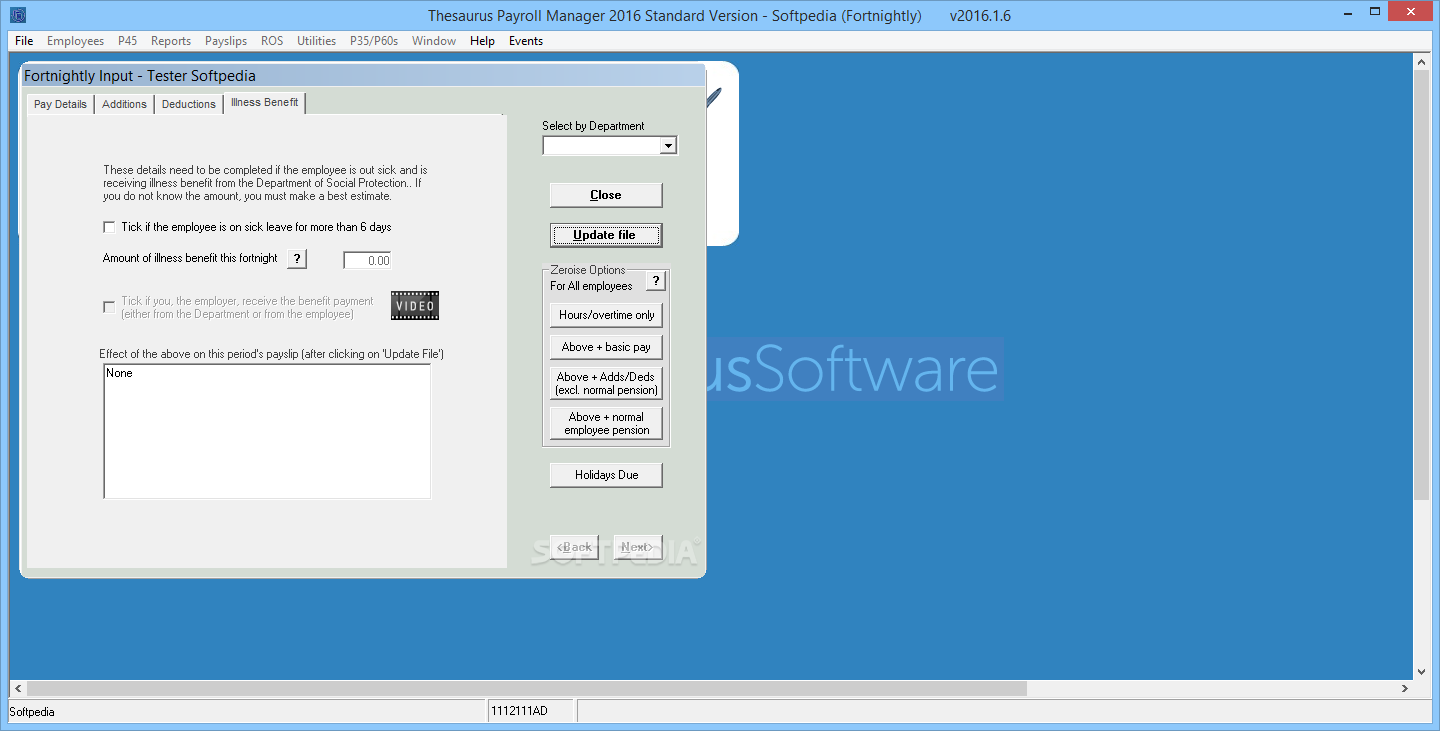Zeroise Hours/overtime only
This screenshot has height=731, width=1440.
point(606,315)
